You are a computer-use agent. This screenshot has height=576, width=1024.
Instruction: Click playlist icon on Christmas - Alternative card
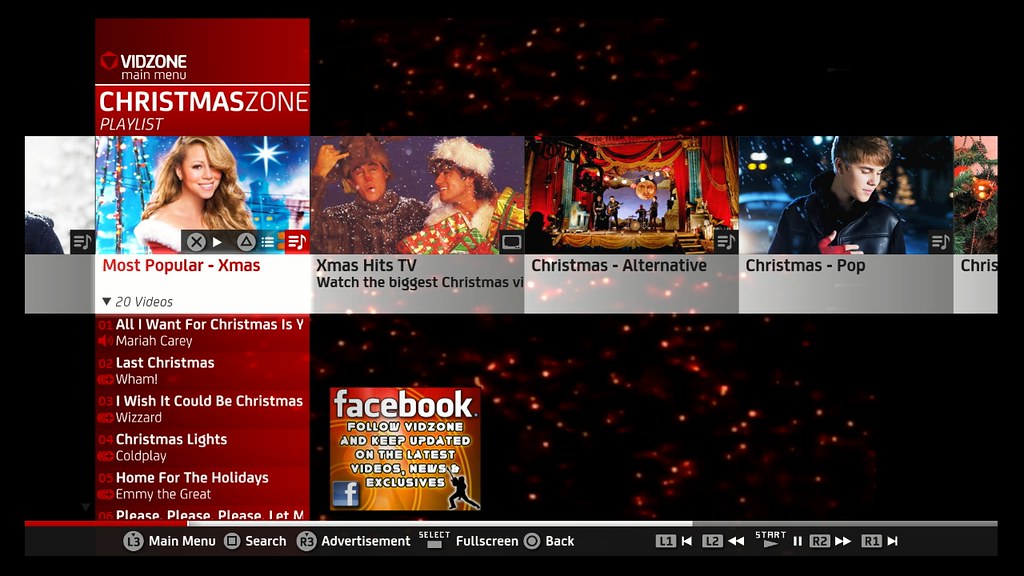(x=726, y=242)
